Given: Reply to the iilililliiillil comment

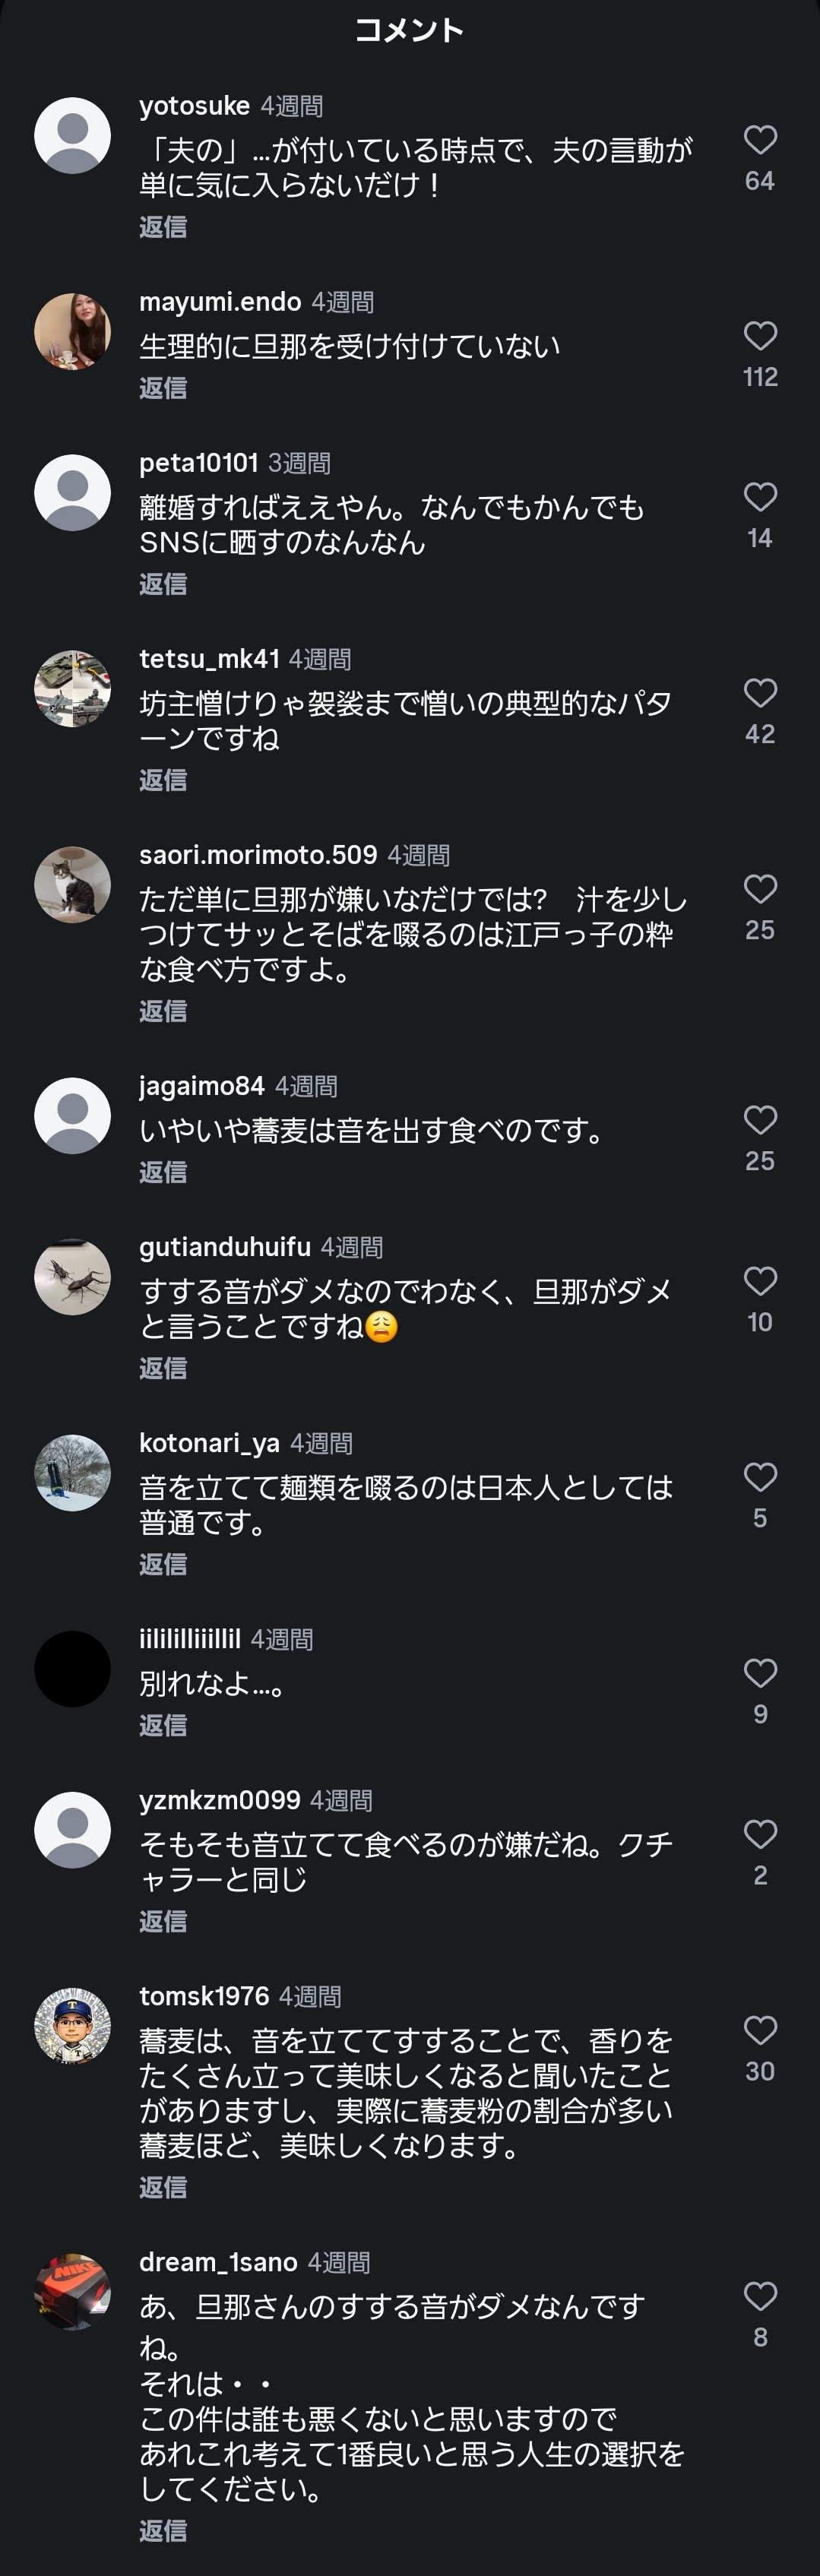Looking at the screenshot, I should click(x=163, y=1725).
